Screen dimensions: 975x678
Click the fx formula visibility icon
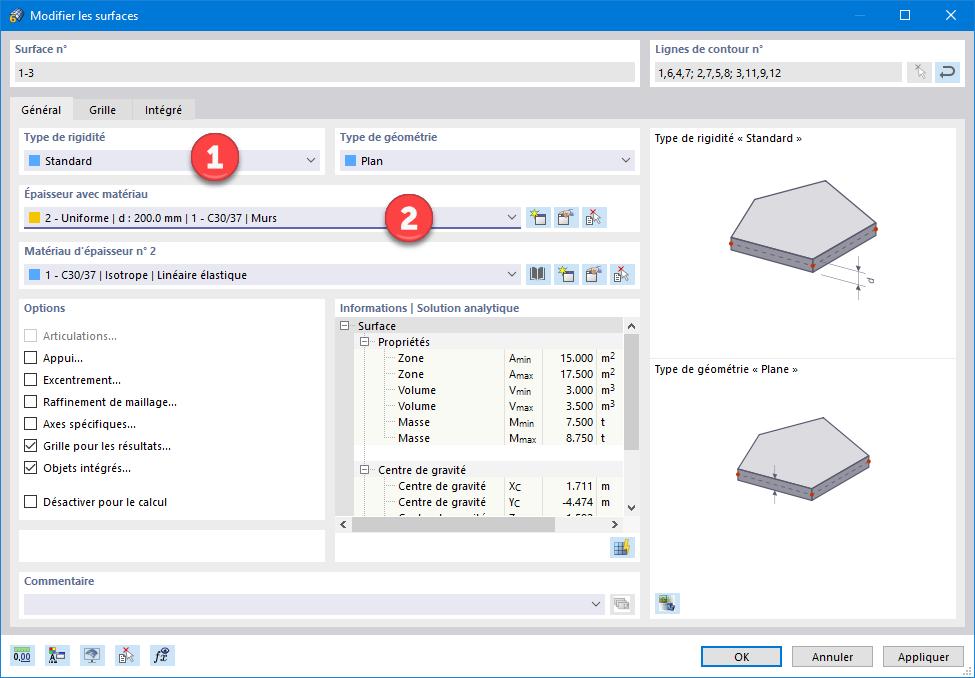pos(162,656)
